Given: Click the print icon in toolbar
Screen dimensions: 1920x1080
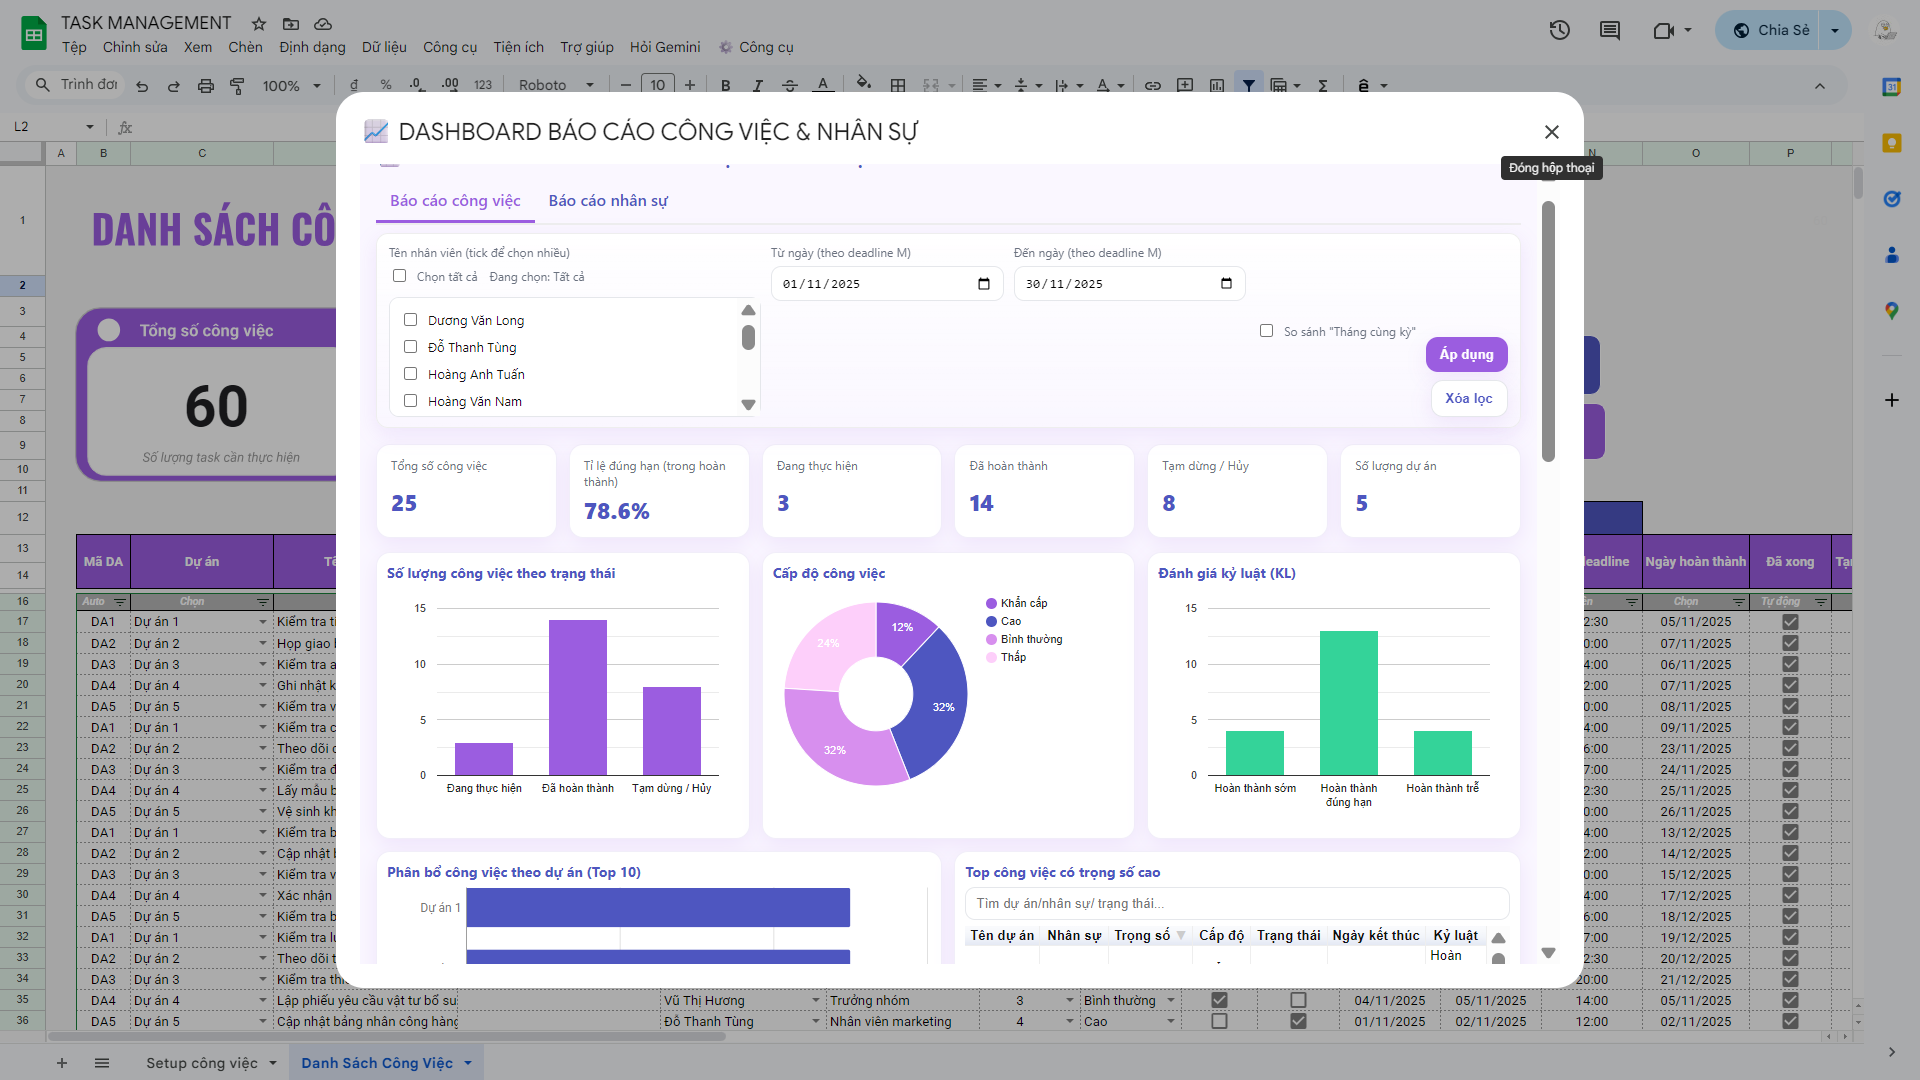Looking at the screenshot, I should tap(205, 86).
